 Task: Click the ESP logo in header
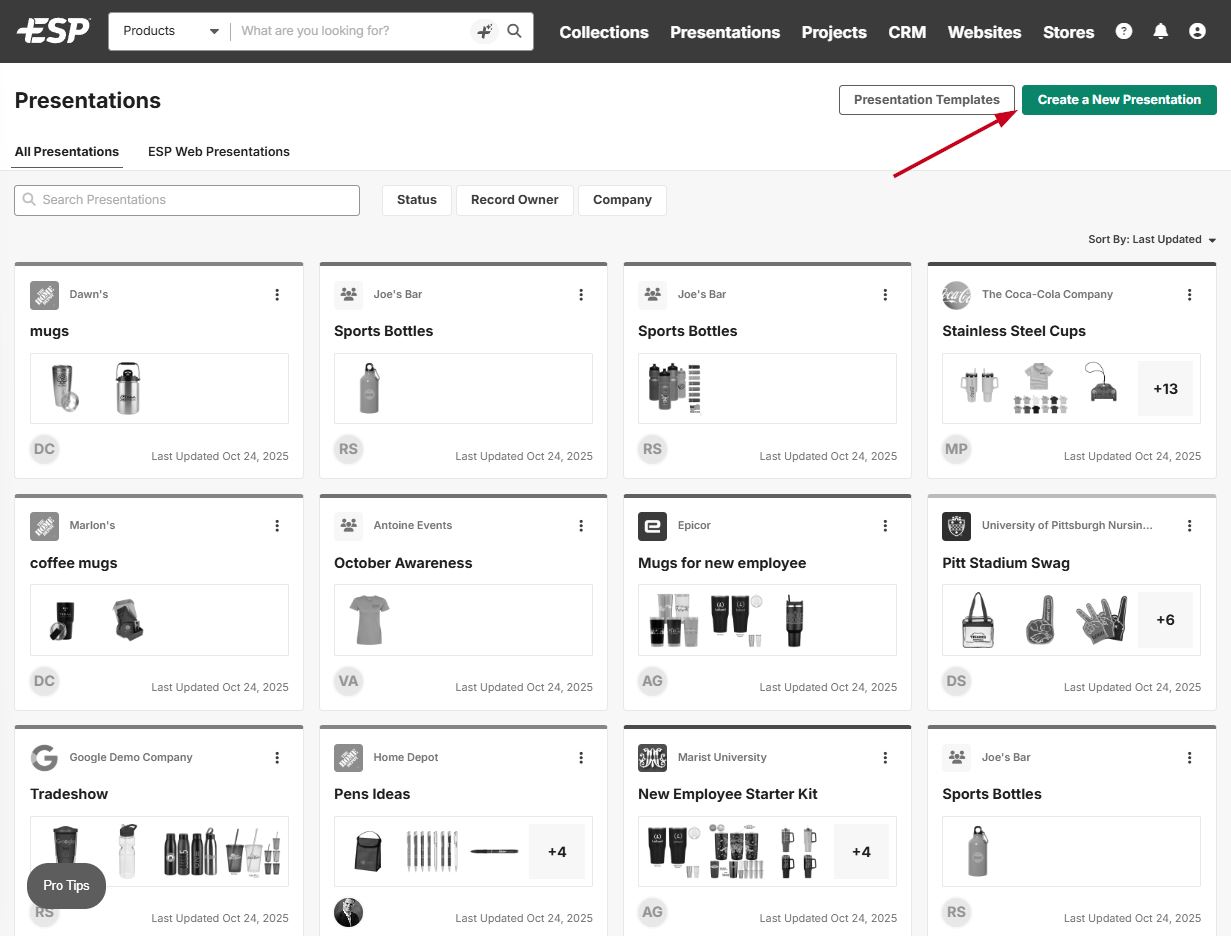click(x=53, y=31)
